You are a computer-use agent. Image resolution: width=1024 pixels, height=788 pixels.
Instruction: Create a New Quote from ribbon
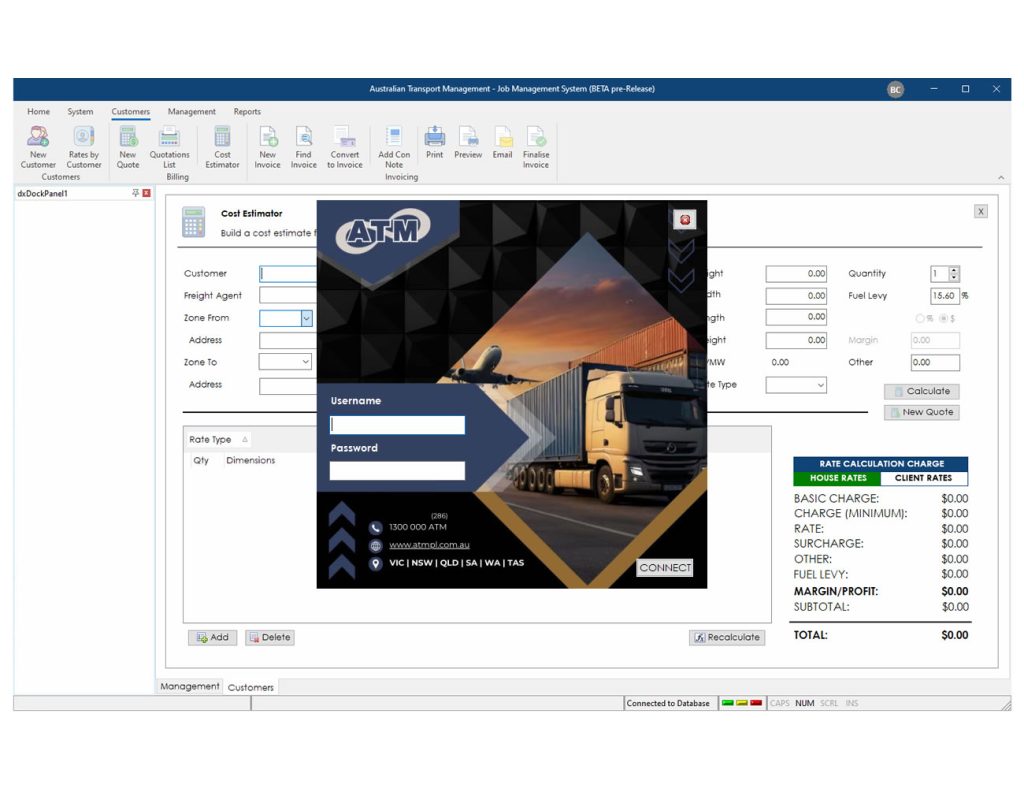coord(128,138)
